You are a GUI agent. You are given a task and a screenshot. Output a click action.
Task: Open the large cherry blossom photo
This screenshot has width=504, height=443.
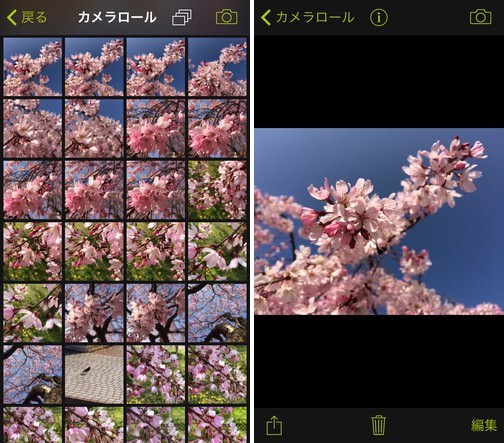(379, 221)
